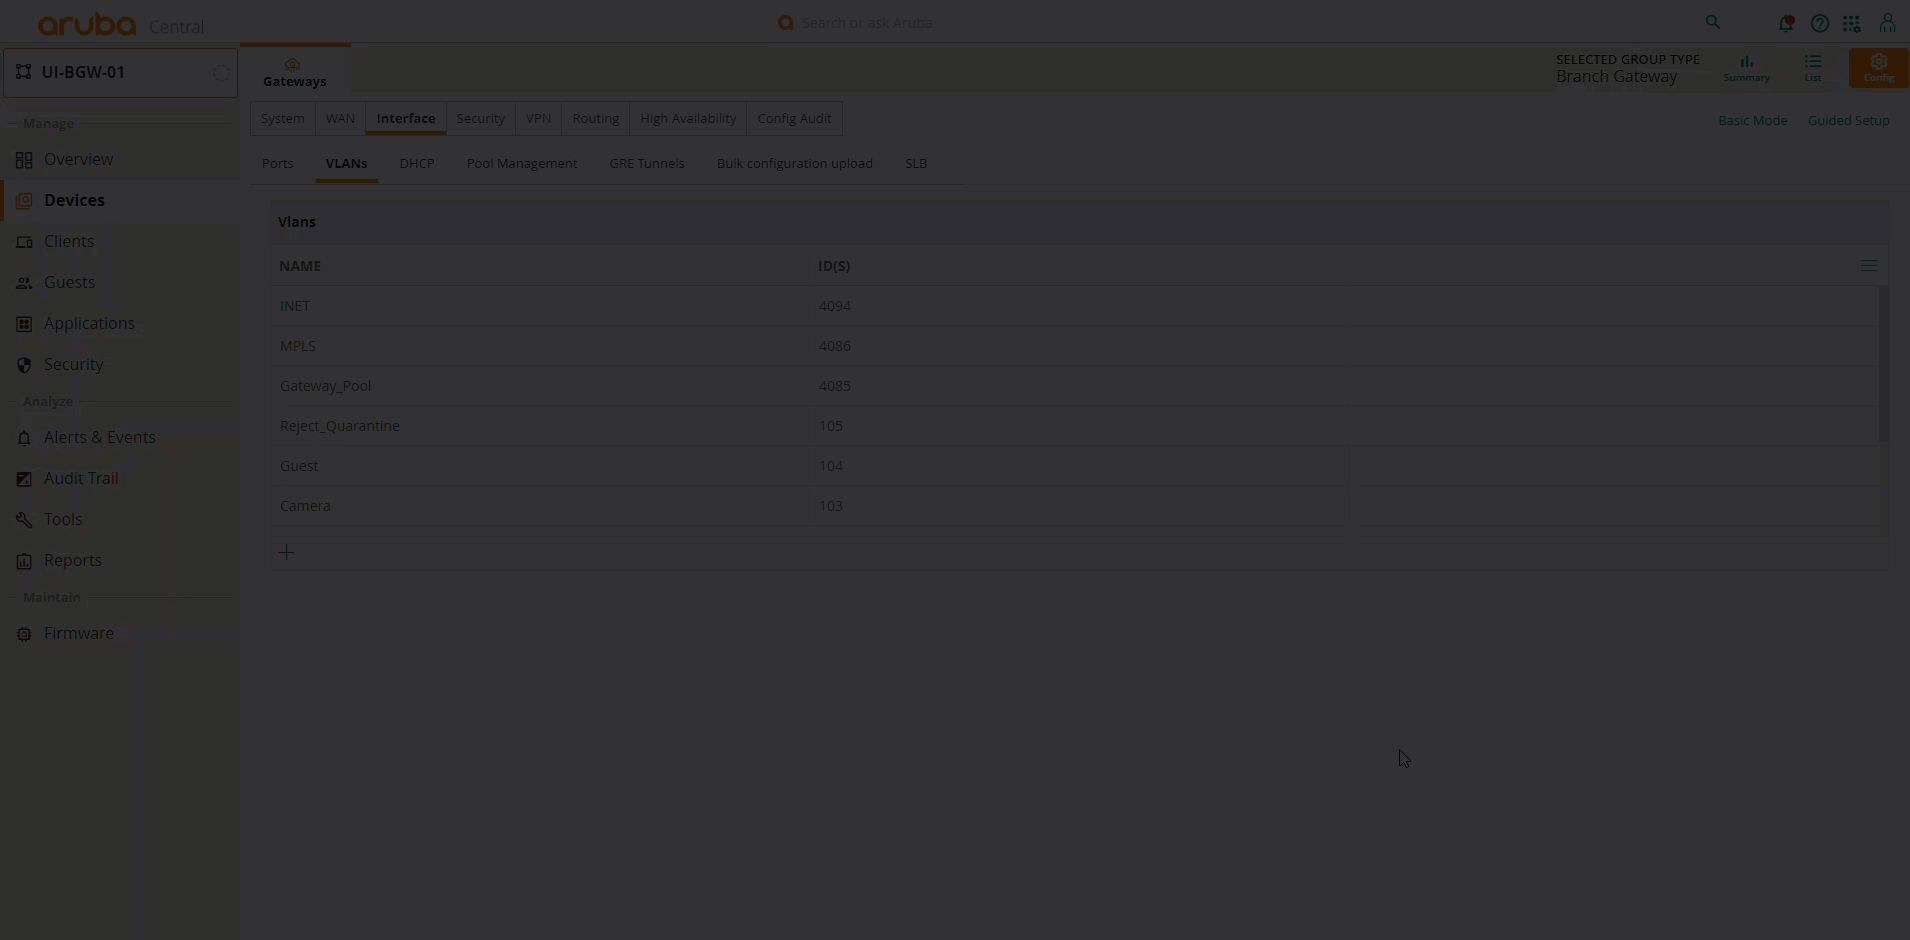Switch to Basic Mode
Viewport: 1910px width, 940px height.
tap(1752, 121)
